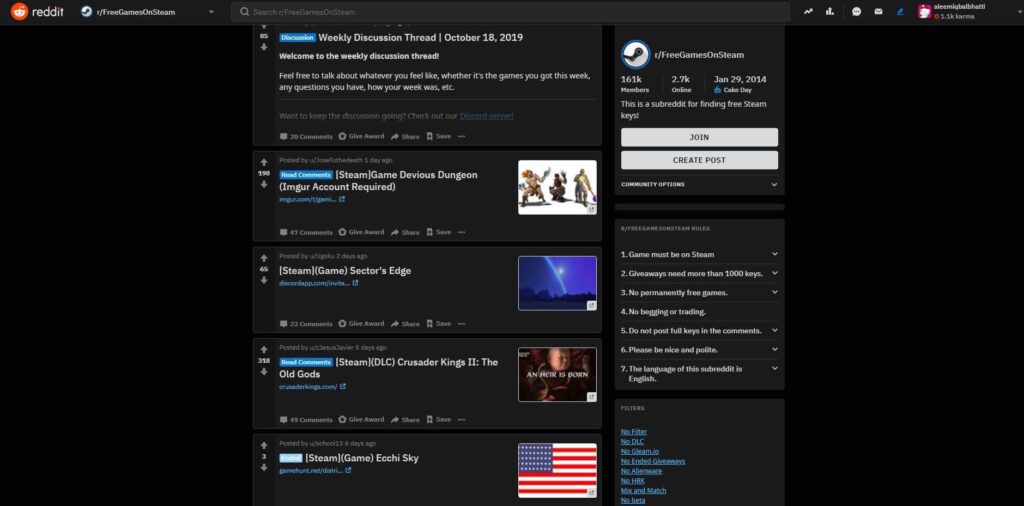The image size is (1024, 506).
Task: Share the Crusader Kings II post
Action: 406,420
